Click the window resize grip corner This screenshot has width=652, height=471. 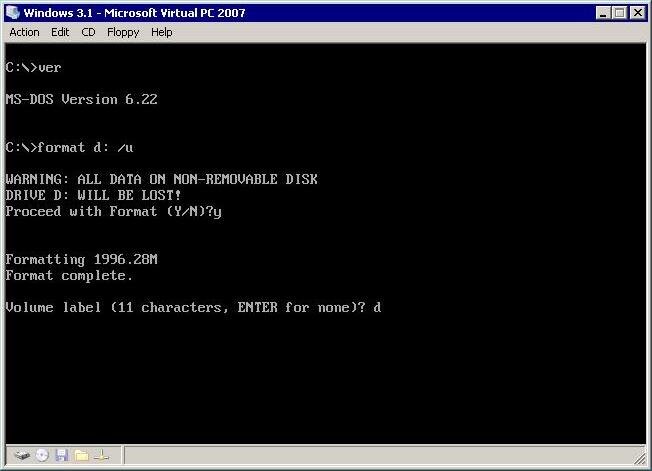639,459
